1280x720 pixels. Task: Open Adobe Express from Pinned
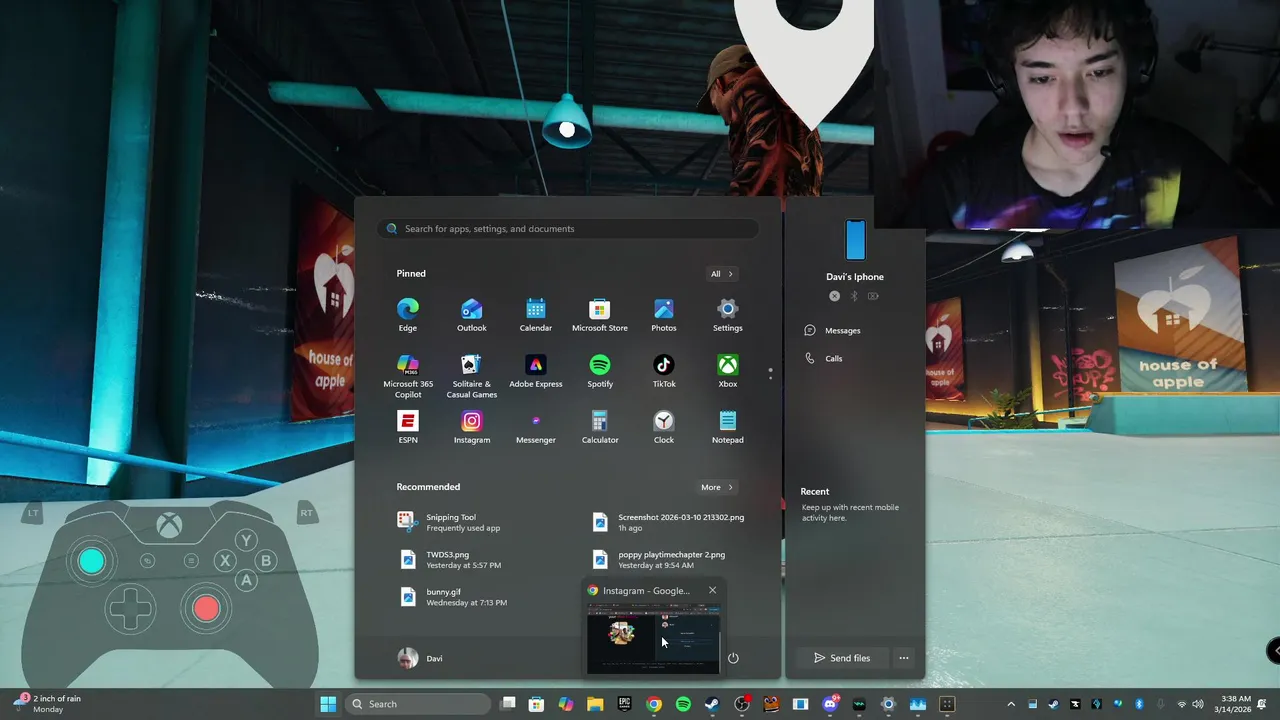point(536,371)
